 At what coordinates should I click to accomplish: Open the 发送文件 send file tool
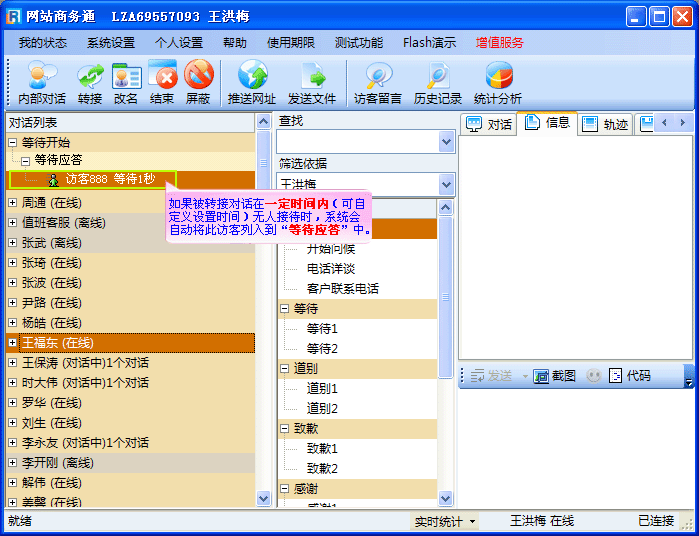pyautogui.click(x=312, y=82)
